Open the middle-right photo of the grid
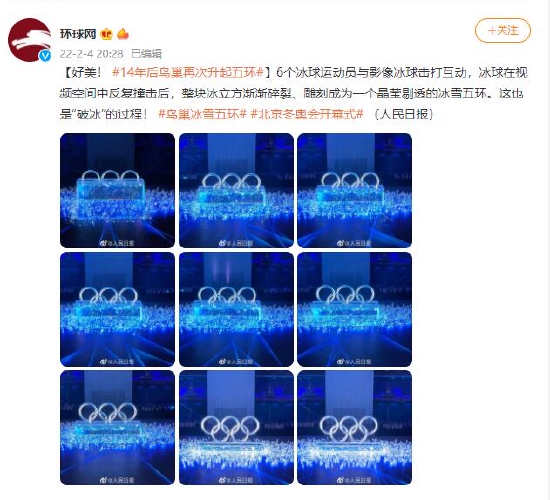This screenshot has height=500, width=550. coord(355,309)
